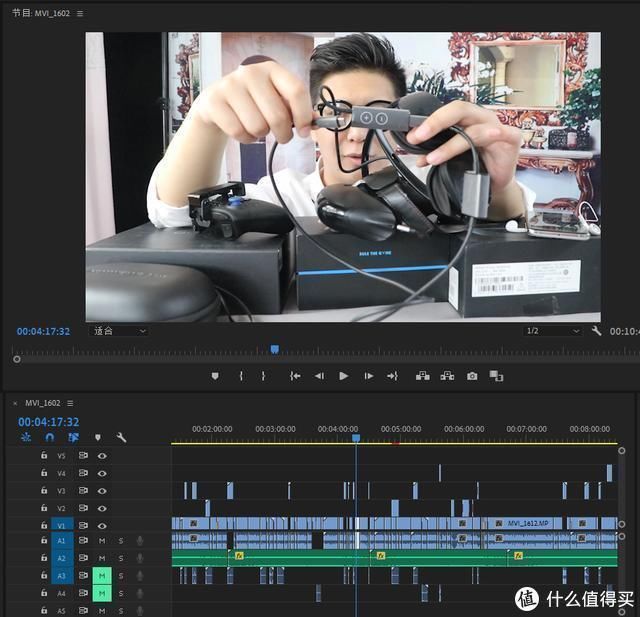Solo audio track A1
Viewport: 640px width, 617px height.
[121, 541]
